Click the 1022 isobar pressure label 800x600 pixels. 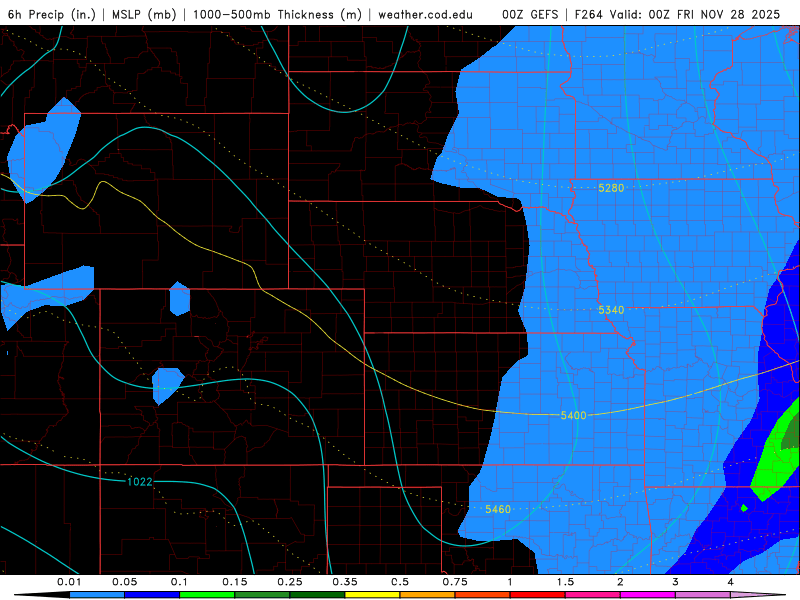point(140,482)
